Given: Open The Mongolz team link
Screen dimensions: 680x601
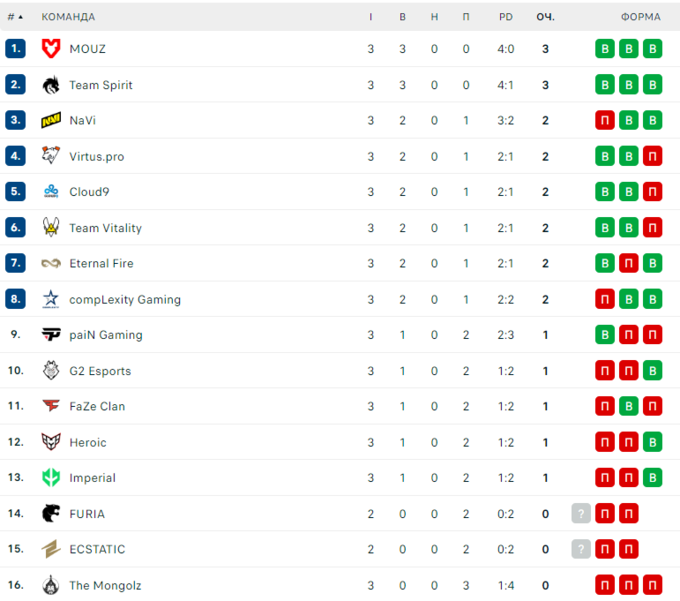Looking at the screenshot, I should pos(107,585).
